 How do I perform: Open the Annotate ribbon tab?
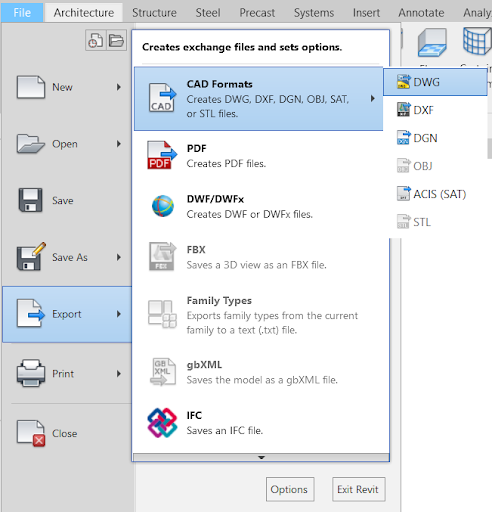click(421, 13)
